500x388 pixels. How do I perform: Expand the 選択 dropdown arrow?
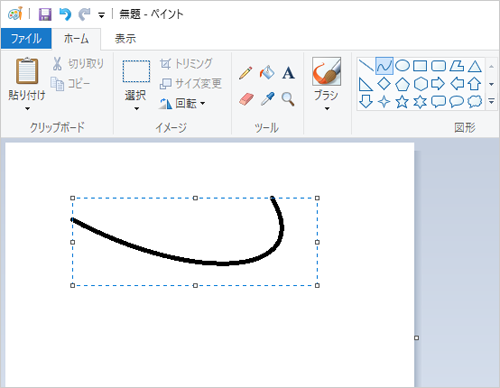tap(136, 109)
